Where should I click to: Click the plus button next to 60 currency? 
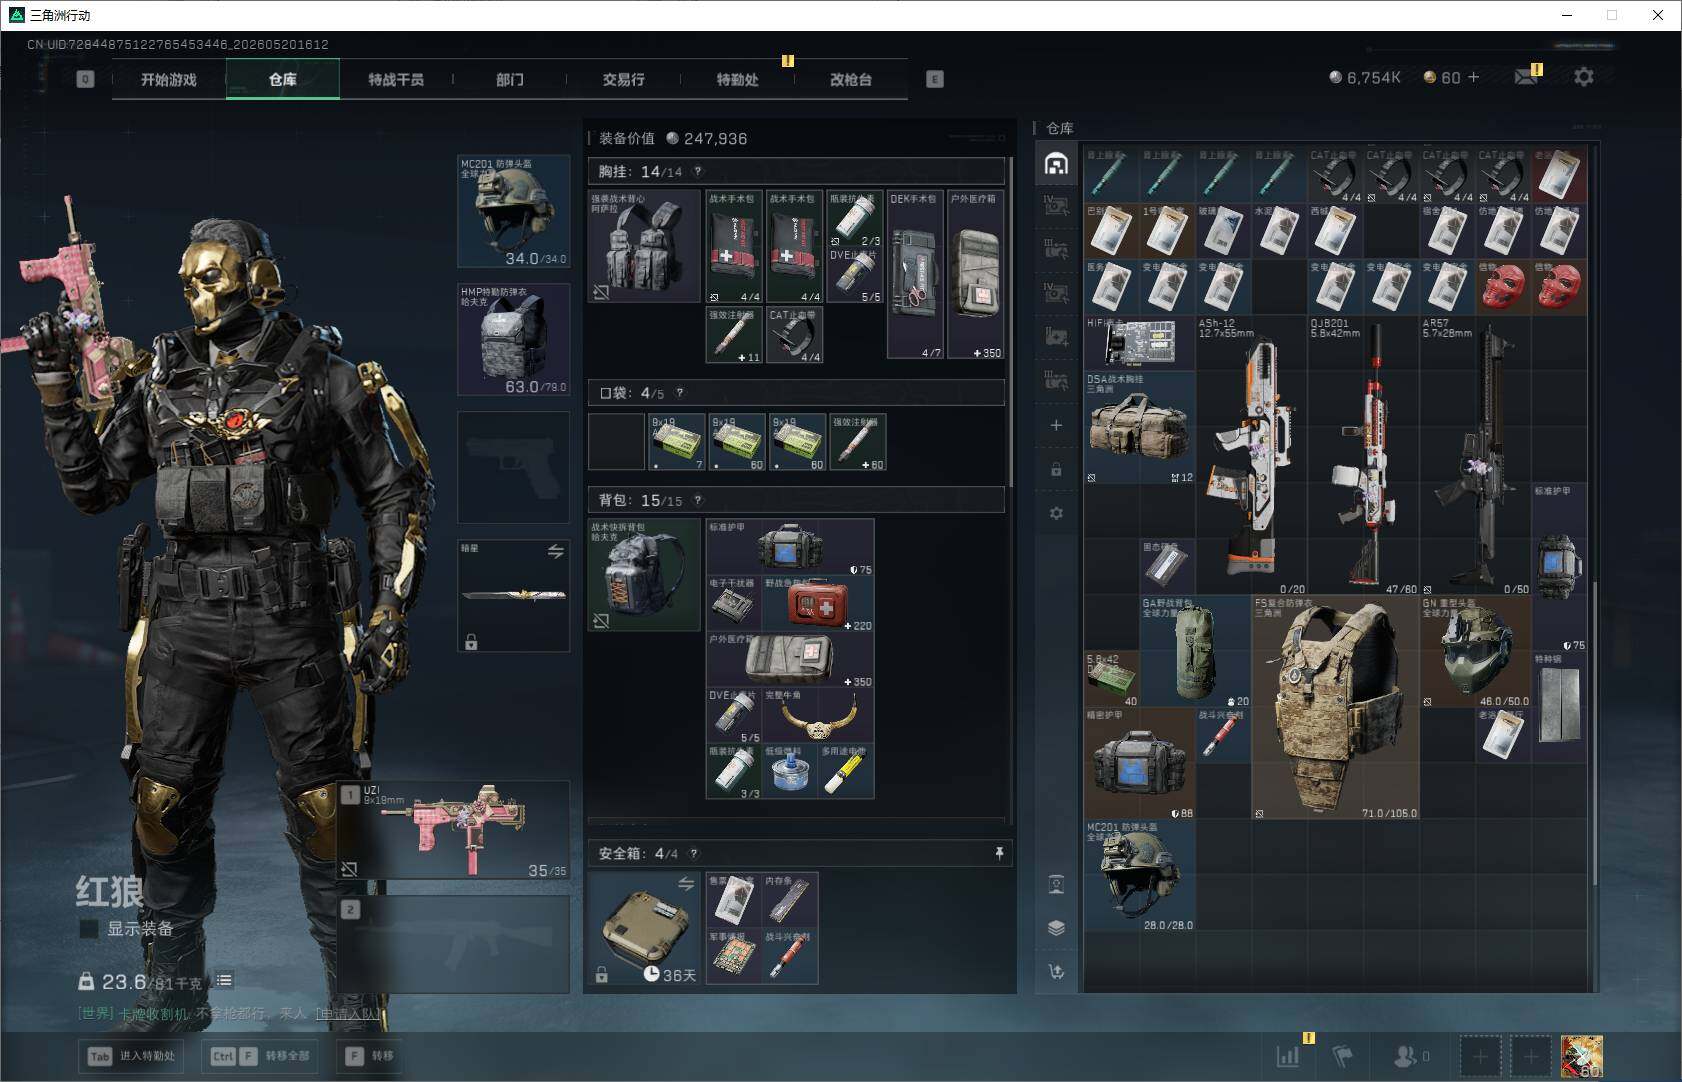(1473, 77)
